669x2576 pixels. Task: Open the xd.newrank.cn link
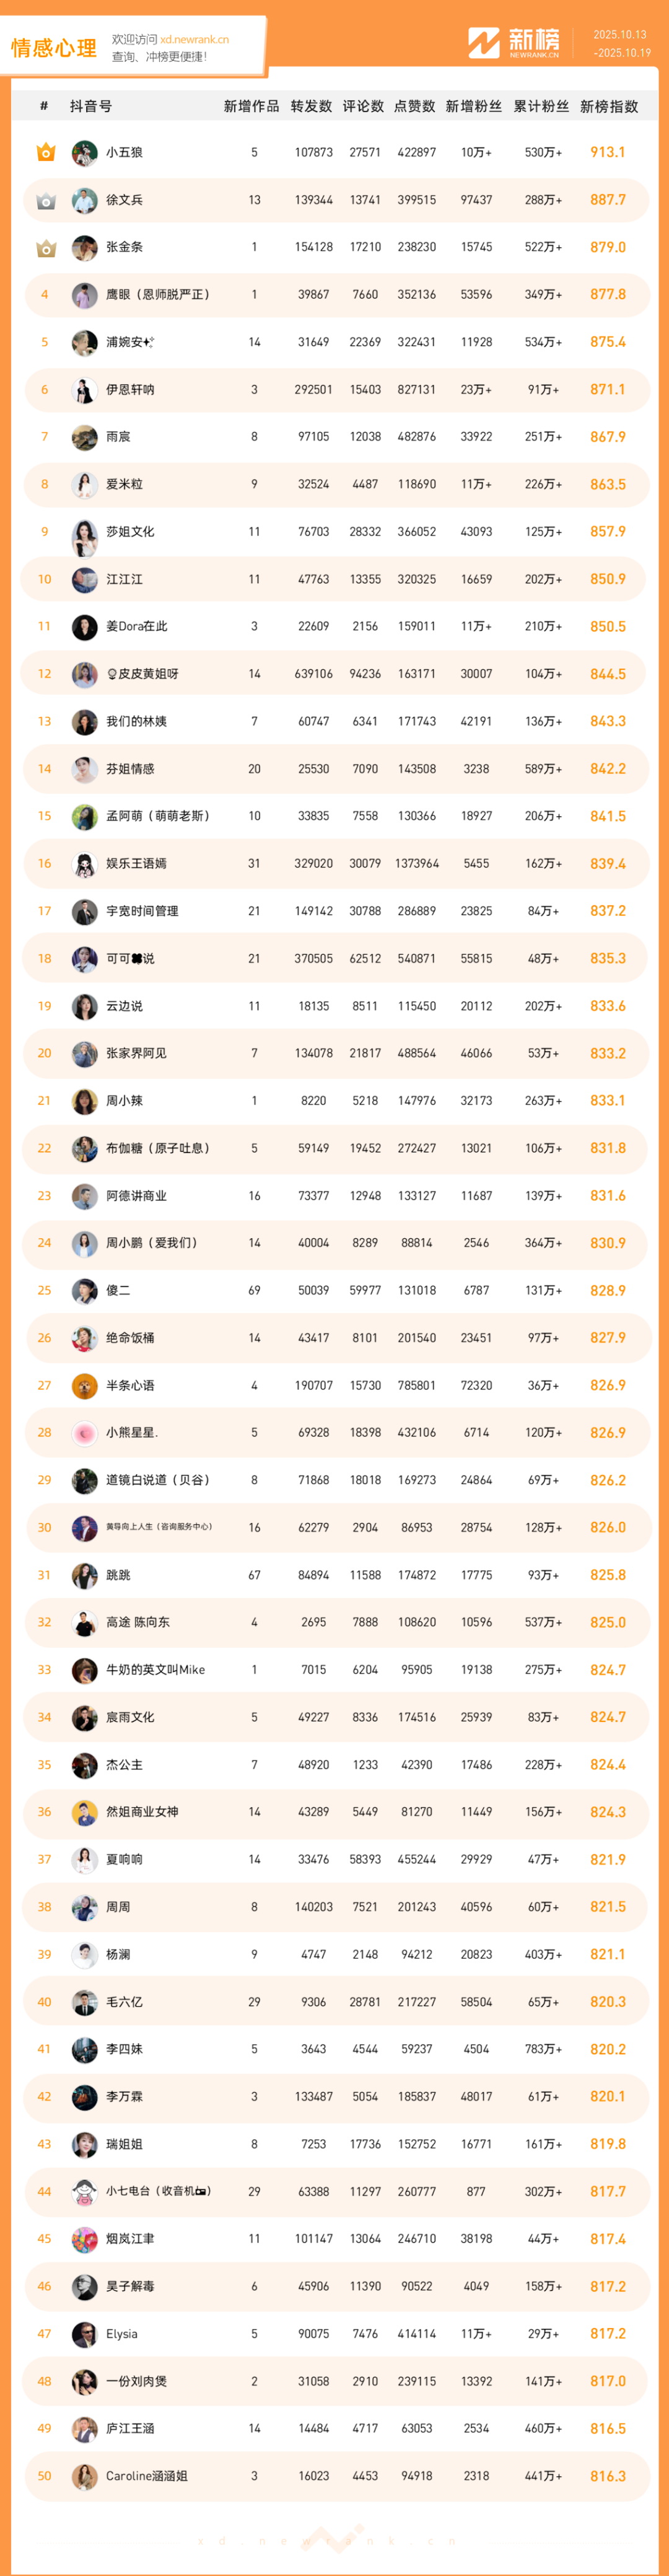tap(194, 40)
